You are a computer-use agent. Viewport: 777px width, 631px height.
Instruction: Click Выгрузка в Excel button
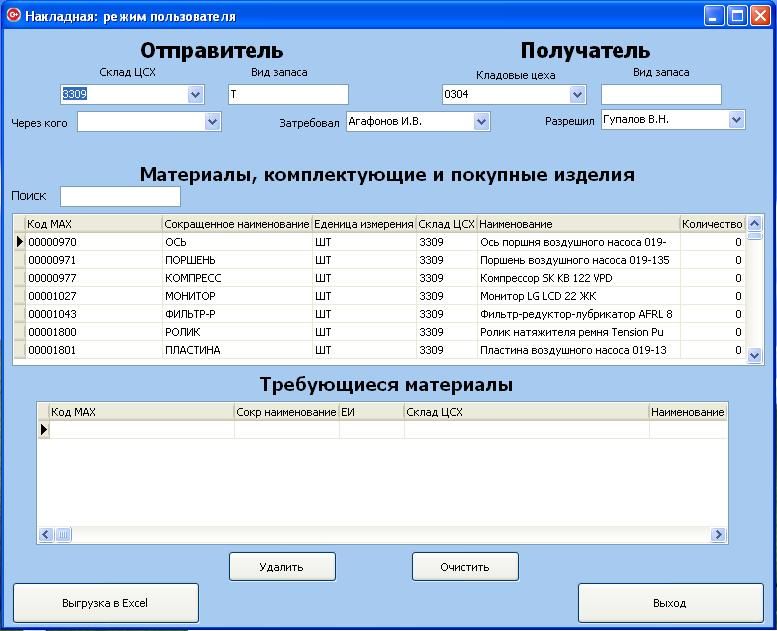click(106, 603)
